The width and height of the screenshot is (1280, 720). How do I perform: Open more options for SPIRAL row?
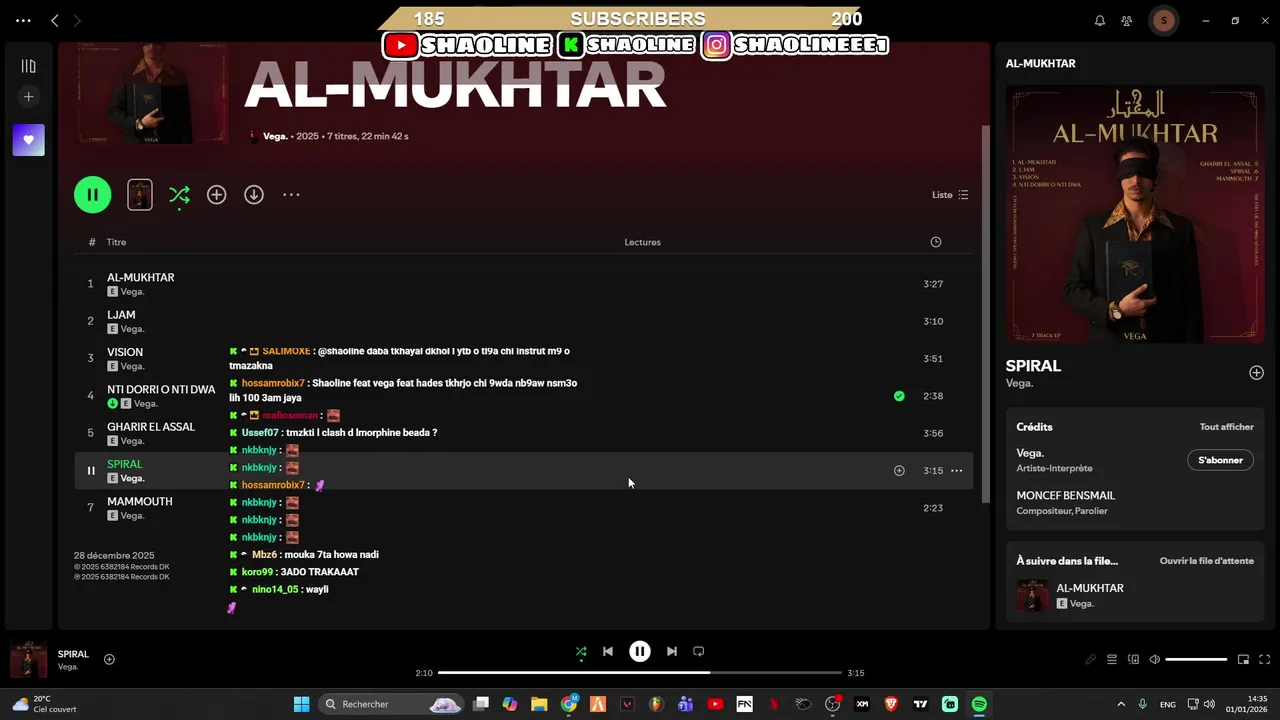coord(956,471)
